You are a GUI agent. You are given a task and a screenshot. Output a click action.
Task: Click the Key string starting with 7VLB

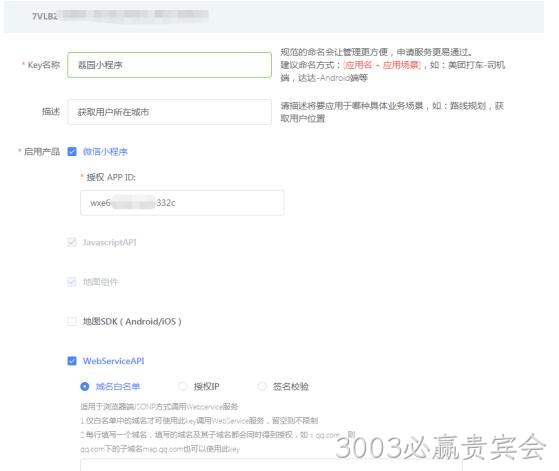coord(120,16)
